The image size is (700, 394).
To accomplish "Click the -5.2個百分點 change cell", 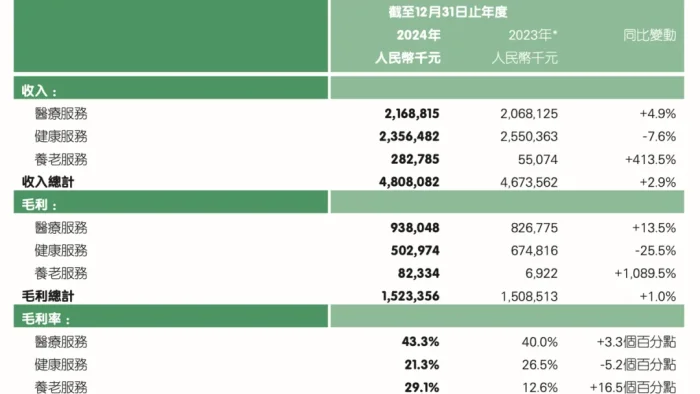I will point(638,365).
